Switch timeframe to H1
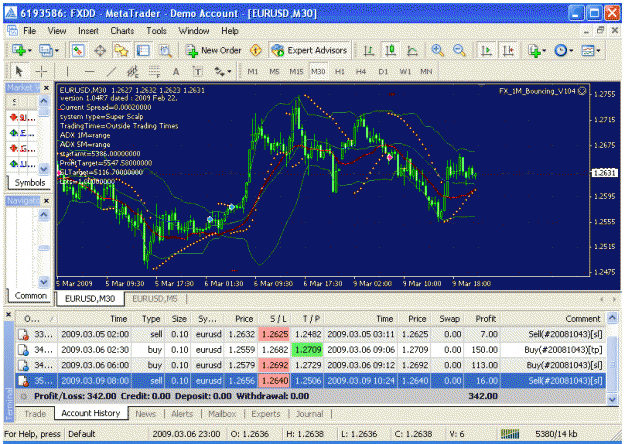Screen dimensions: 625x444 point(340,72)
